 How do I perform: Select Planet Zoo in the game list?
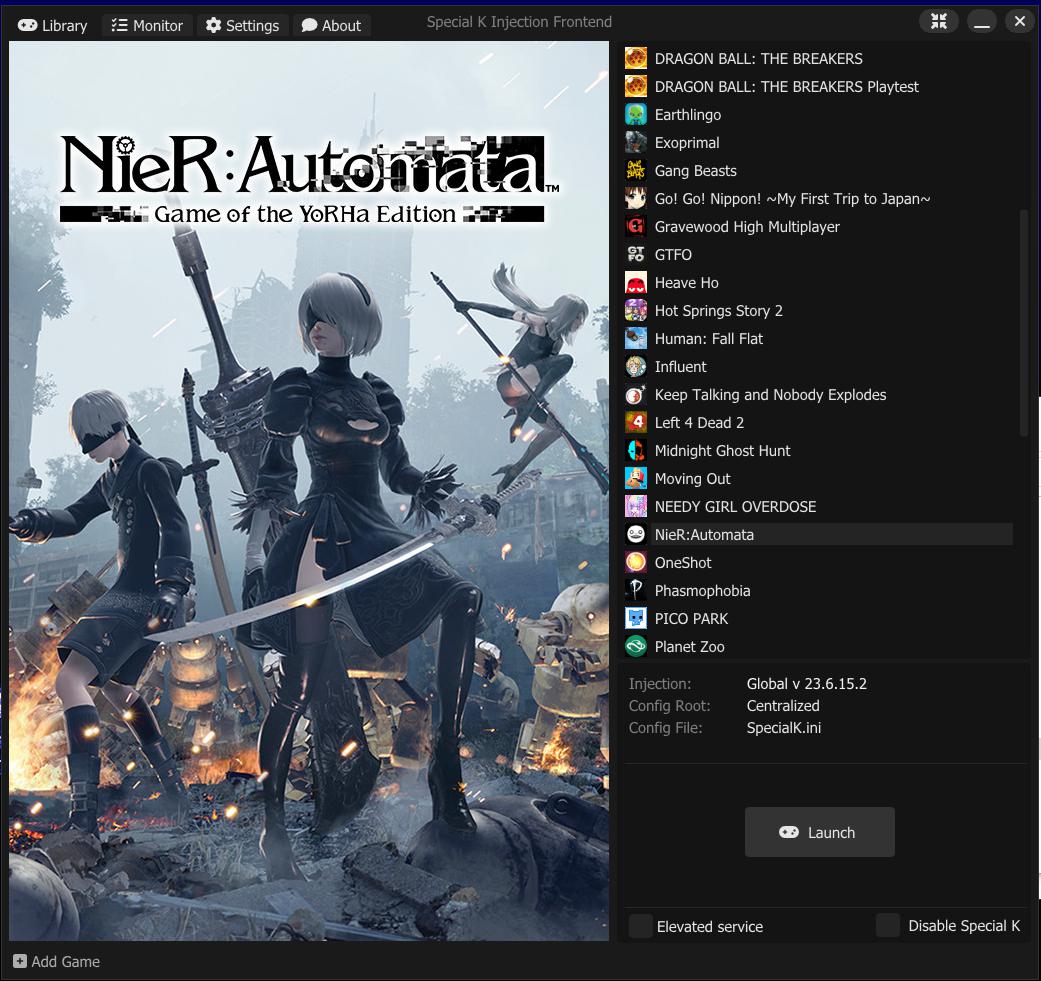point(689,646)
